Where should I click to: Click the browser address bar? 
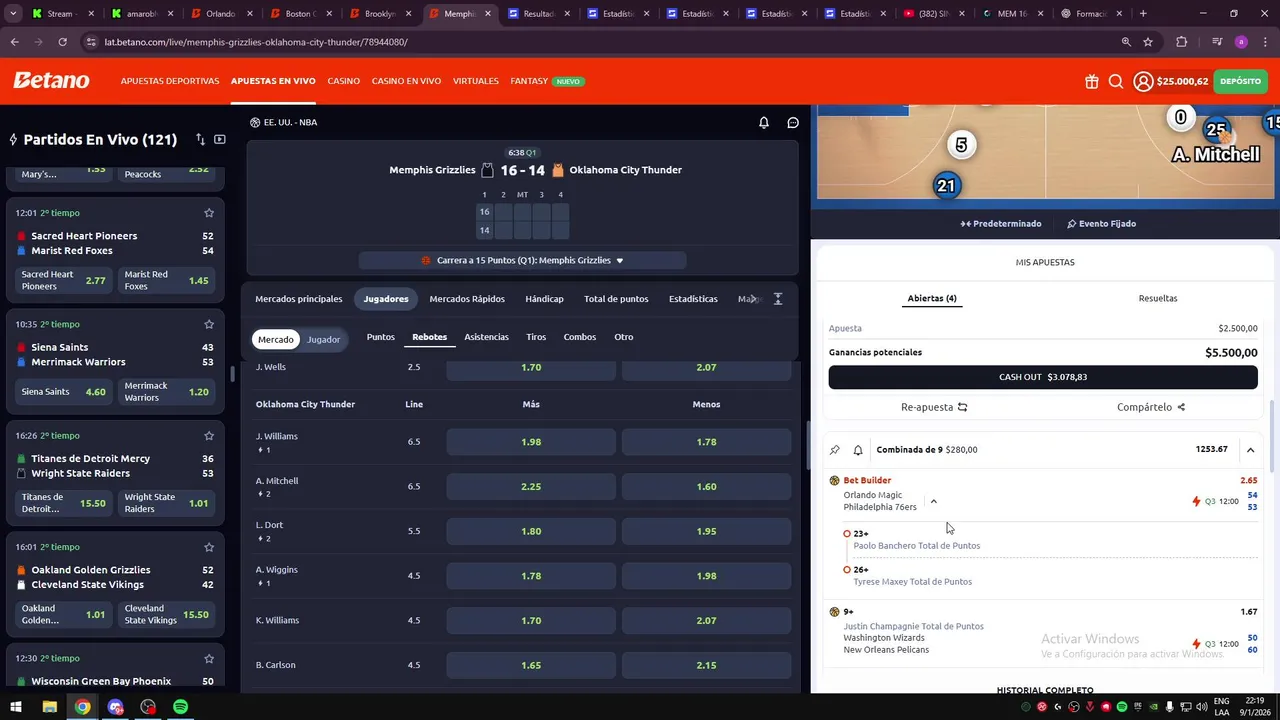(x=600, y=42)
